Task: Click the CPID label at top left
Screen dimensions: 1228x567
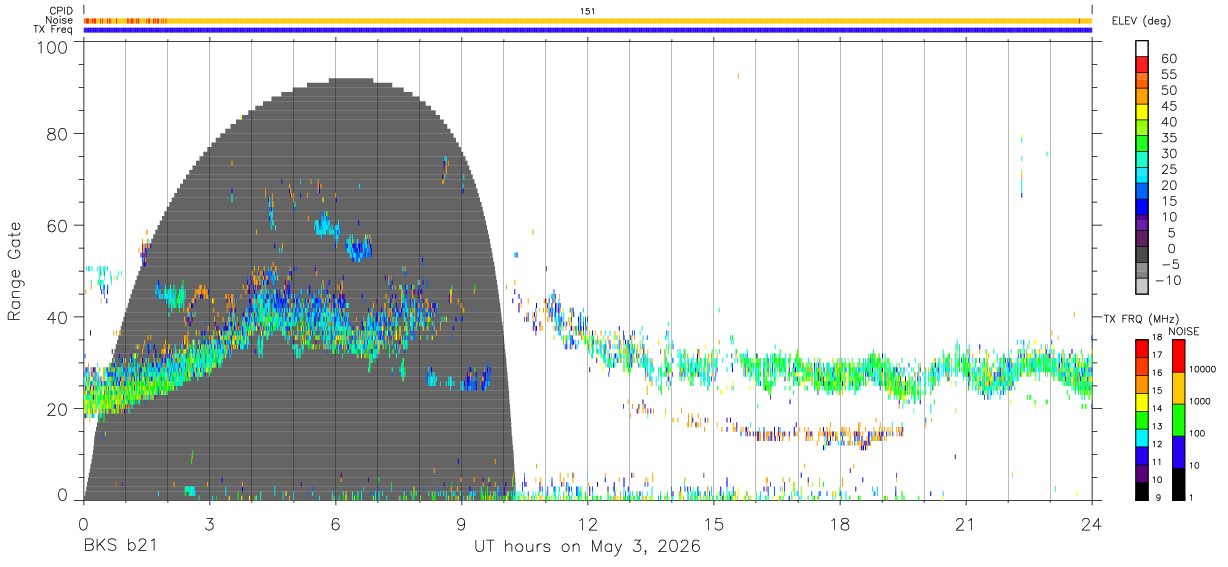Action: click(x=59, y=10)
